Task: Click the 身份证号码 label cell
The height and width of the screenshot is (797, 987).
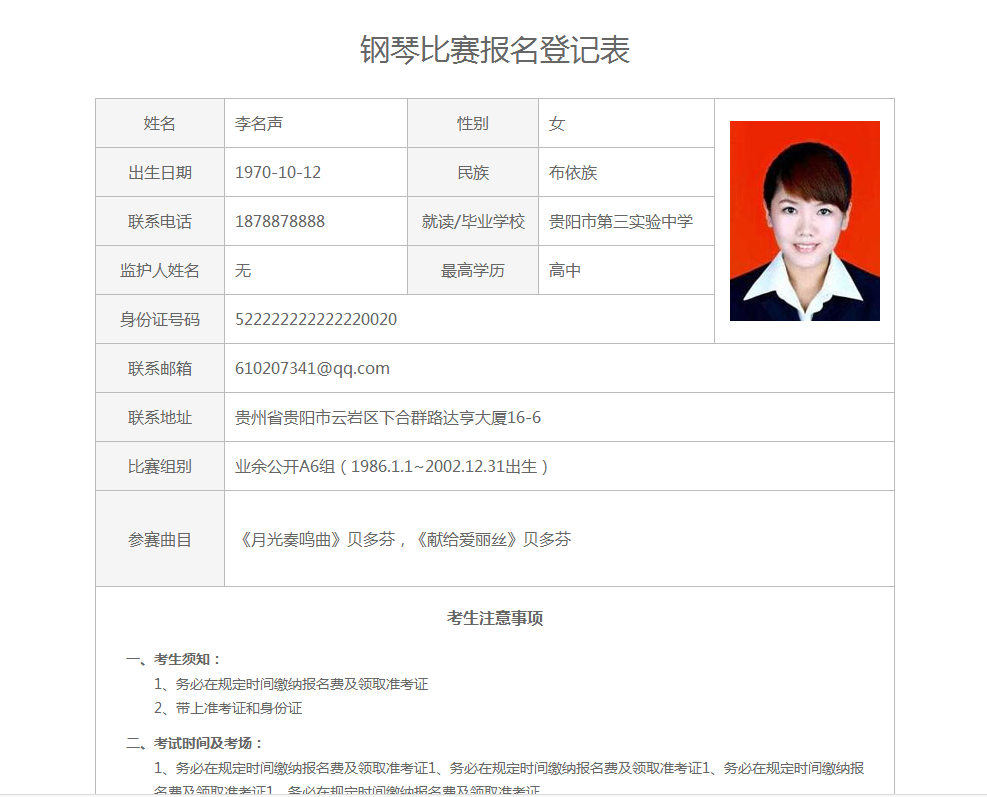Action: point(160,319)
